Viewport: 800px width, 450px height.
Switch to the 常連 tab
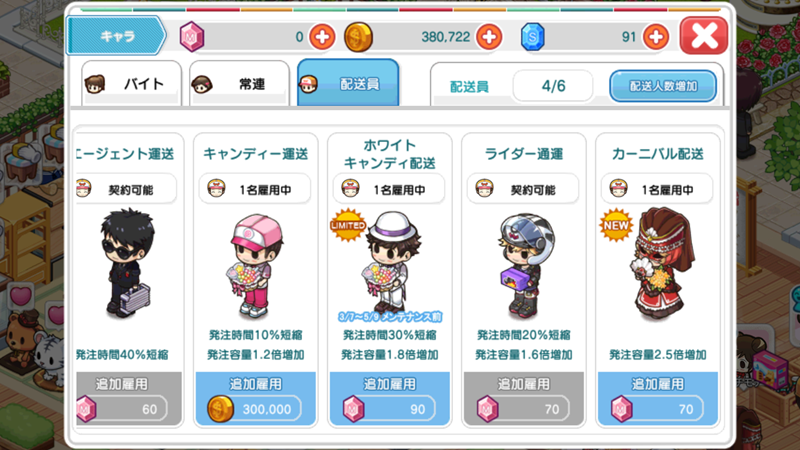(239, 84)
